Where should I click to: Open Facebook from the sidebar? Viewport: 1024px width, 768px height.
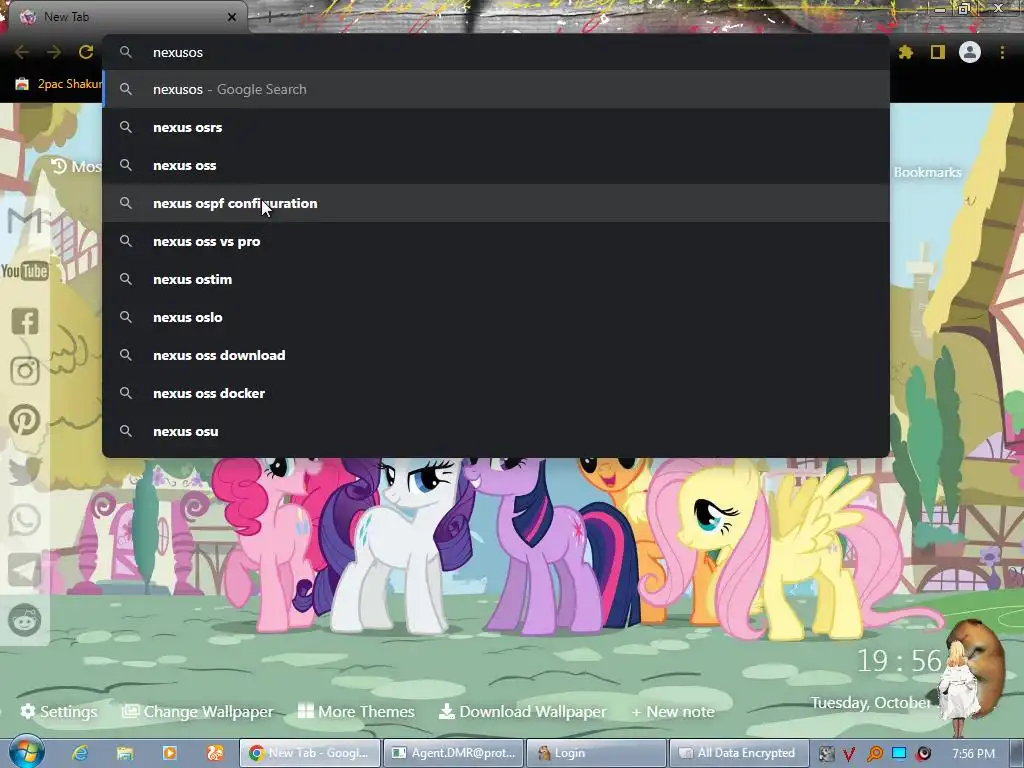25,321
